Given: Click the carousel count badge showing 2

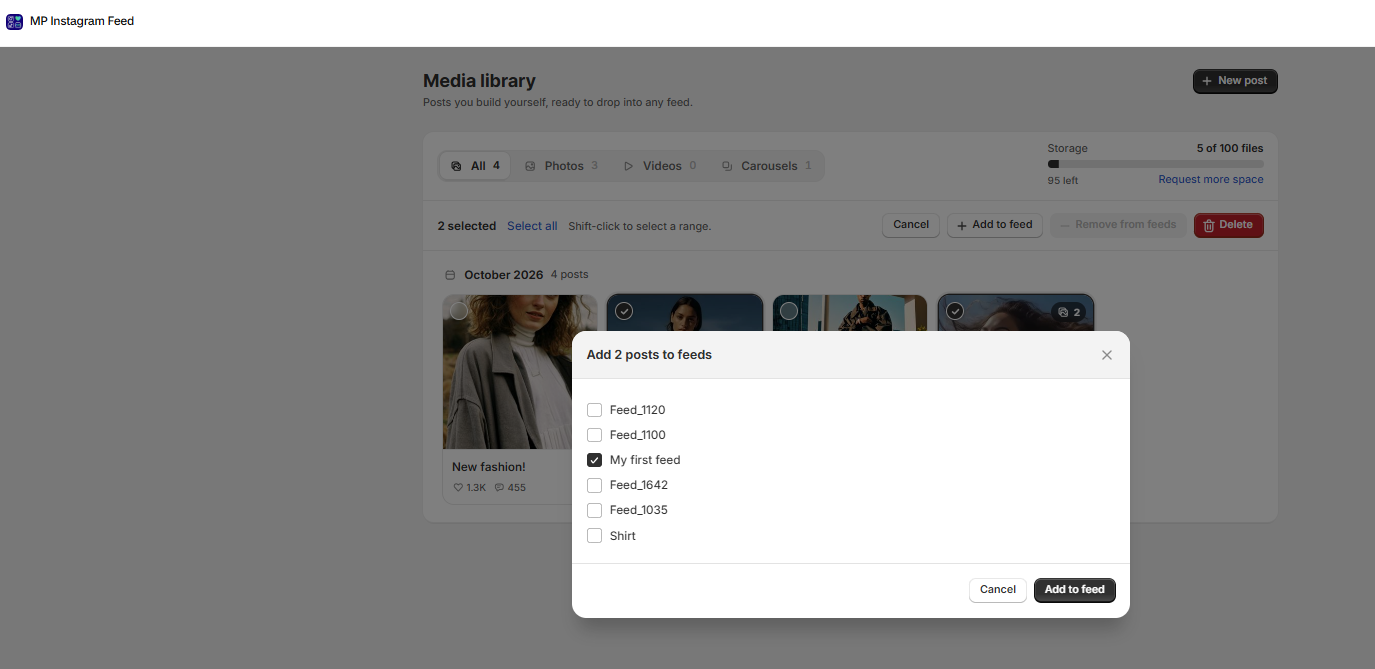Looking at the screenshot, I should 1069,312.
